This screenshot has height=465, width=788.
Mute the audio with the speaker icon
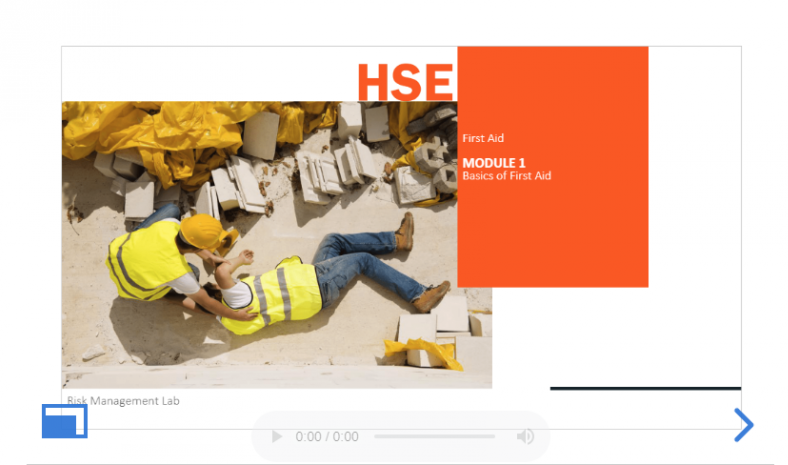click(525, 437)
